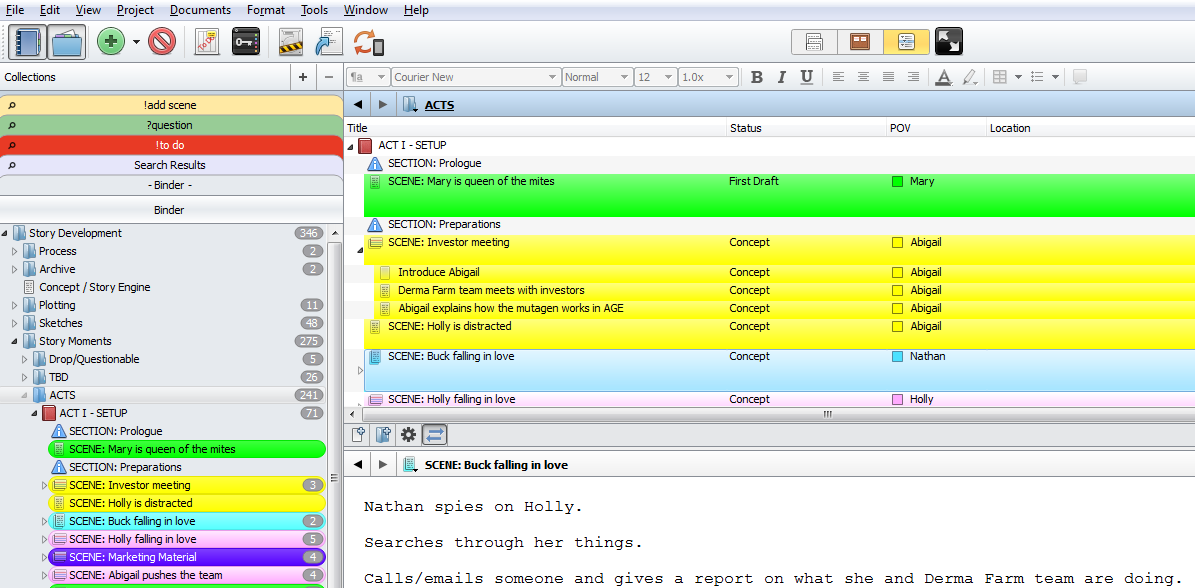1195x588 pixels.
Task: Go back in outliner editor history
Action: click(357, 105)
